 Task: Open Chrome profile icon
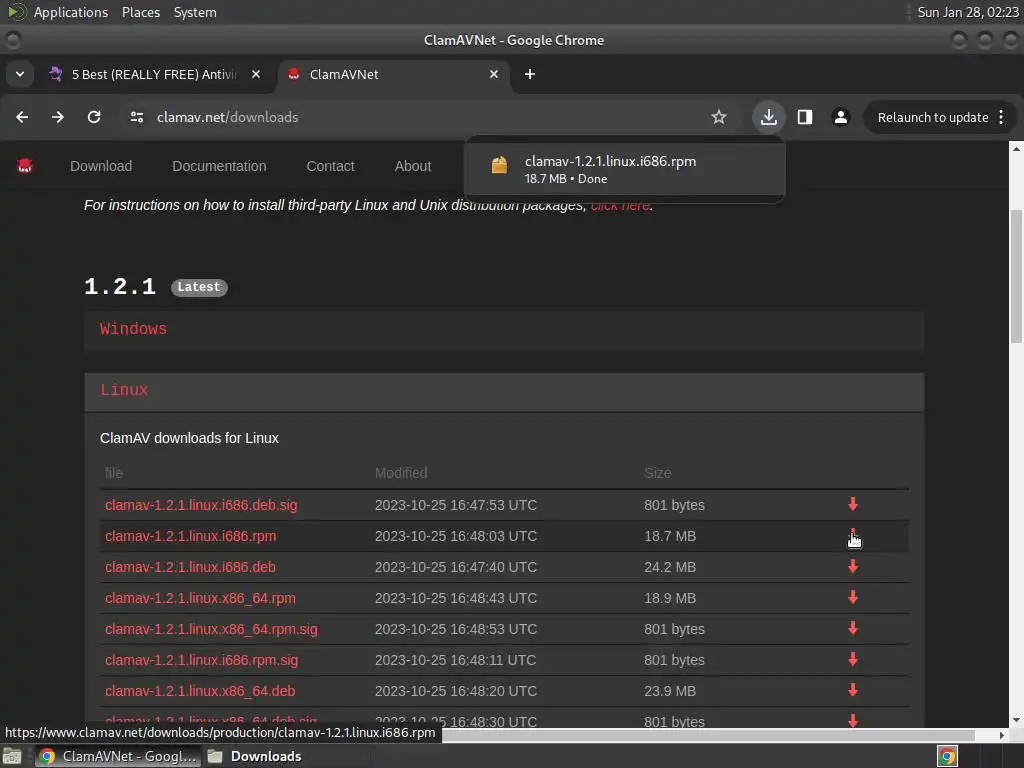[840, 117]
